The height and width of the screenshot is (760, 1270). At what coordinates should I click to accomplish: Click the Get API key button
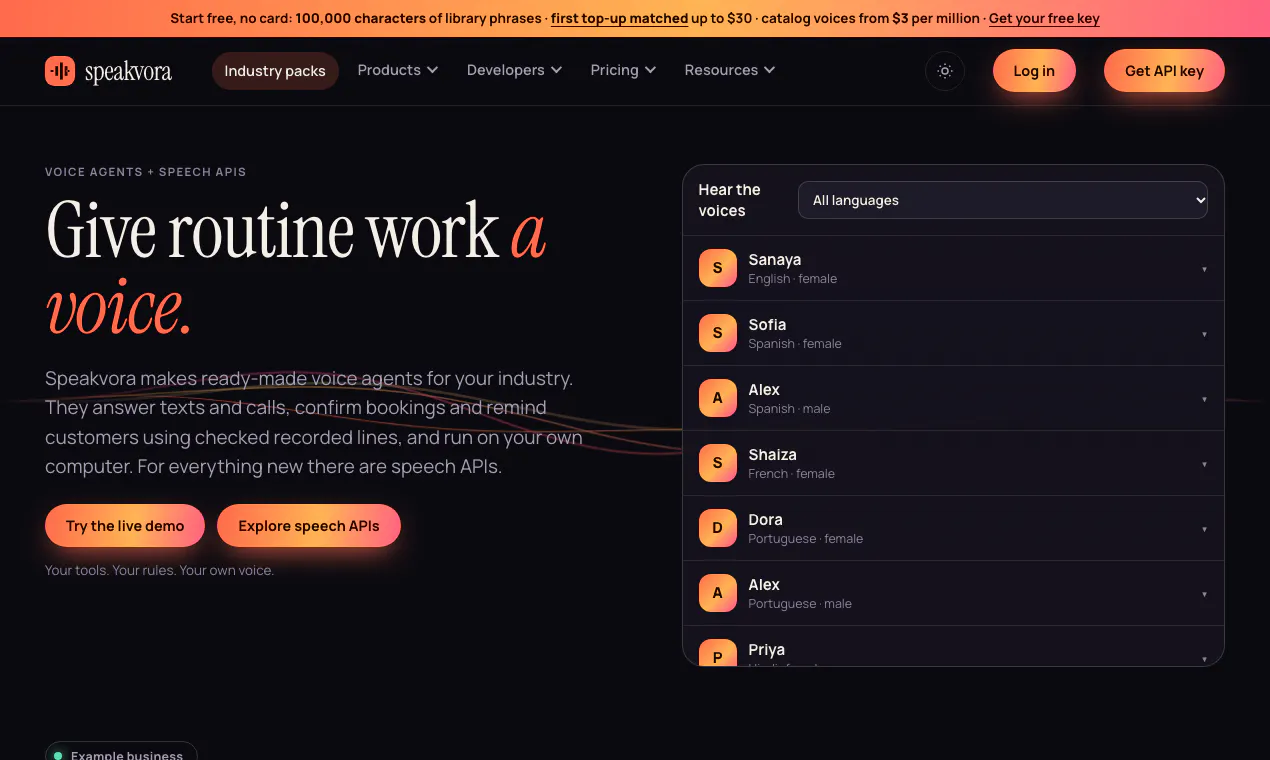pyautogui.click(x=1164, y=71)
